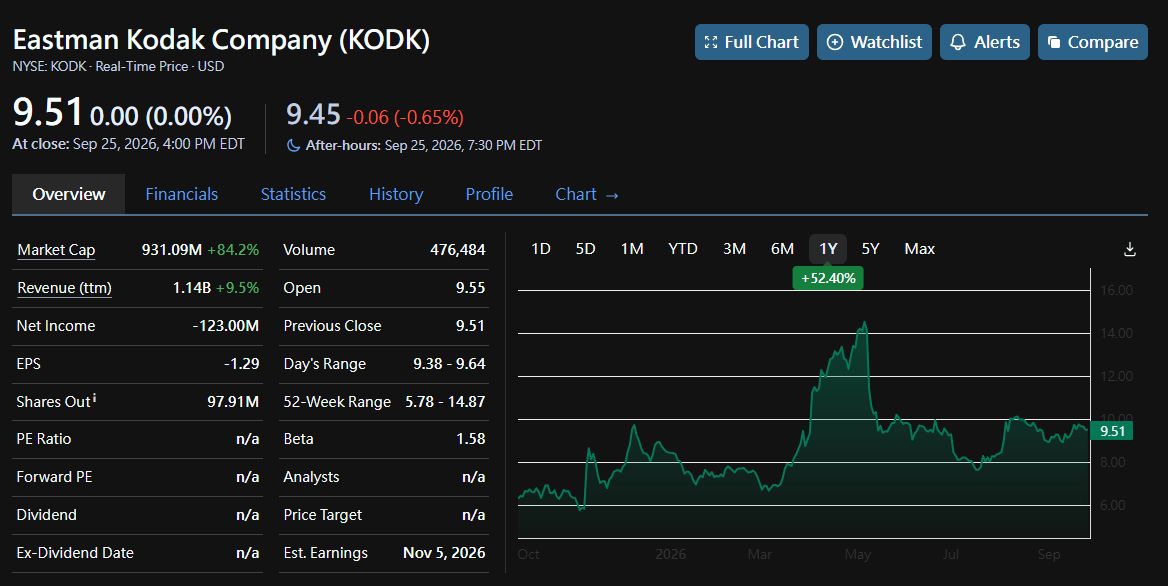
Task: Select the Overview tab
Action: [69, 194]
